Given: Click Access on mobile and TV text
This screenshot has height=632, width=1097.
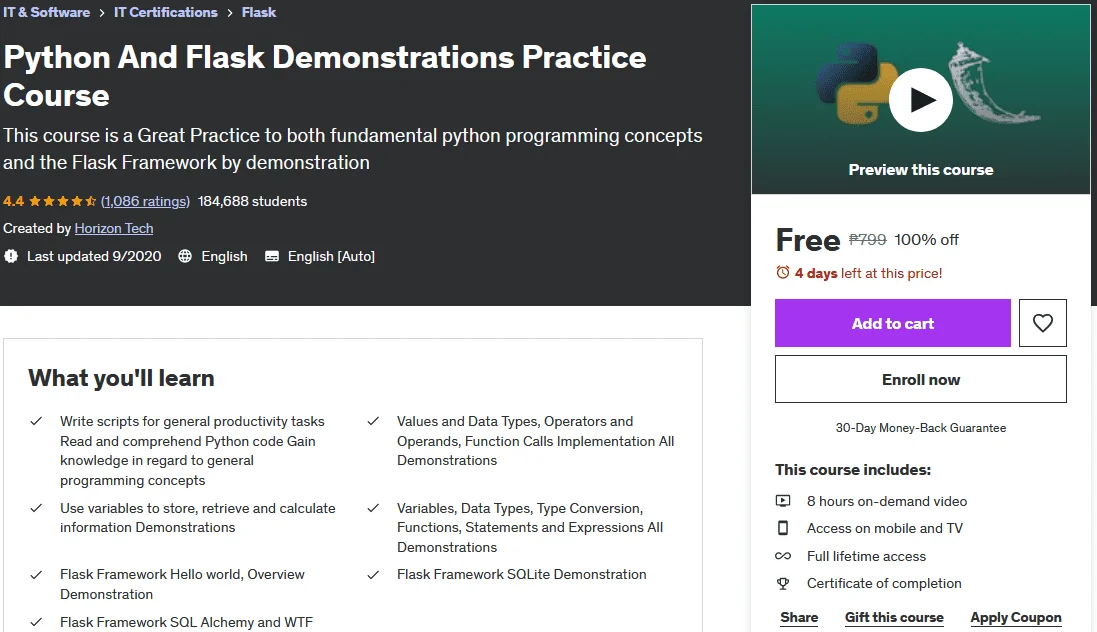Looking at the screenshot, I should (885, 528).
